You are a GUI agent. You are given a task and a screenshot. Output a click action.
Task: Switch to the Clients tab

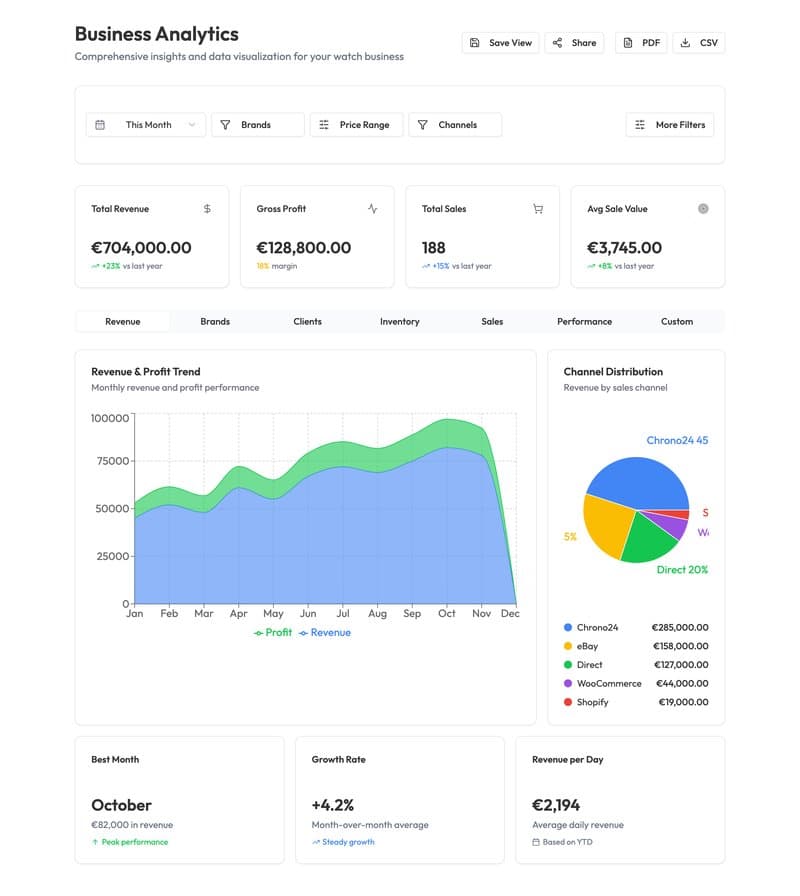click(307, 322)
